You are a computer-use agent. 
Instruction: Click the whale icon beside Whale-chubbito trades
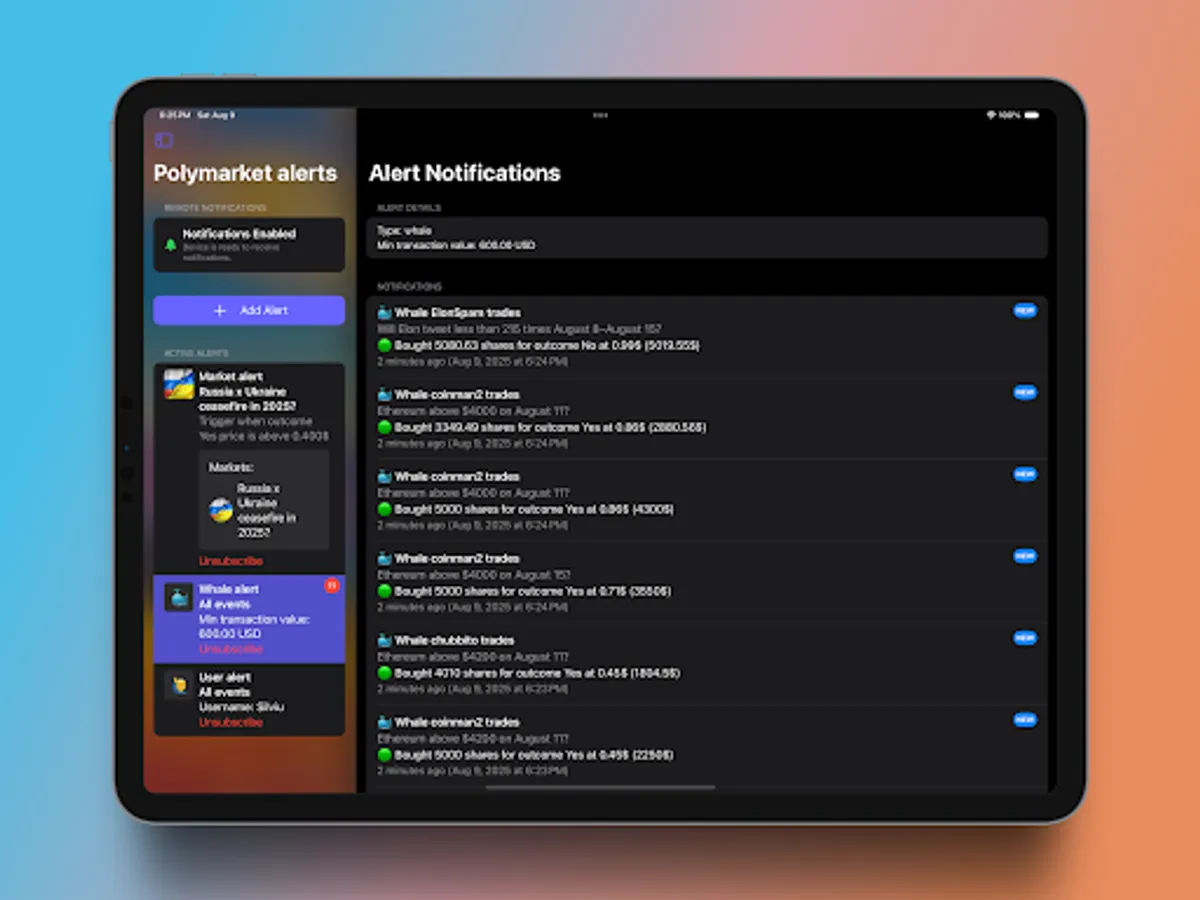pyautogui.click(x=382, y=640)
